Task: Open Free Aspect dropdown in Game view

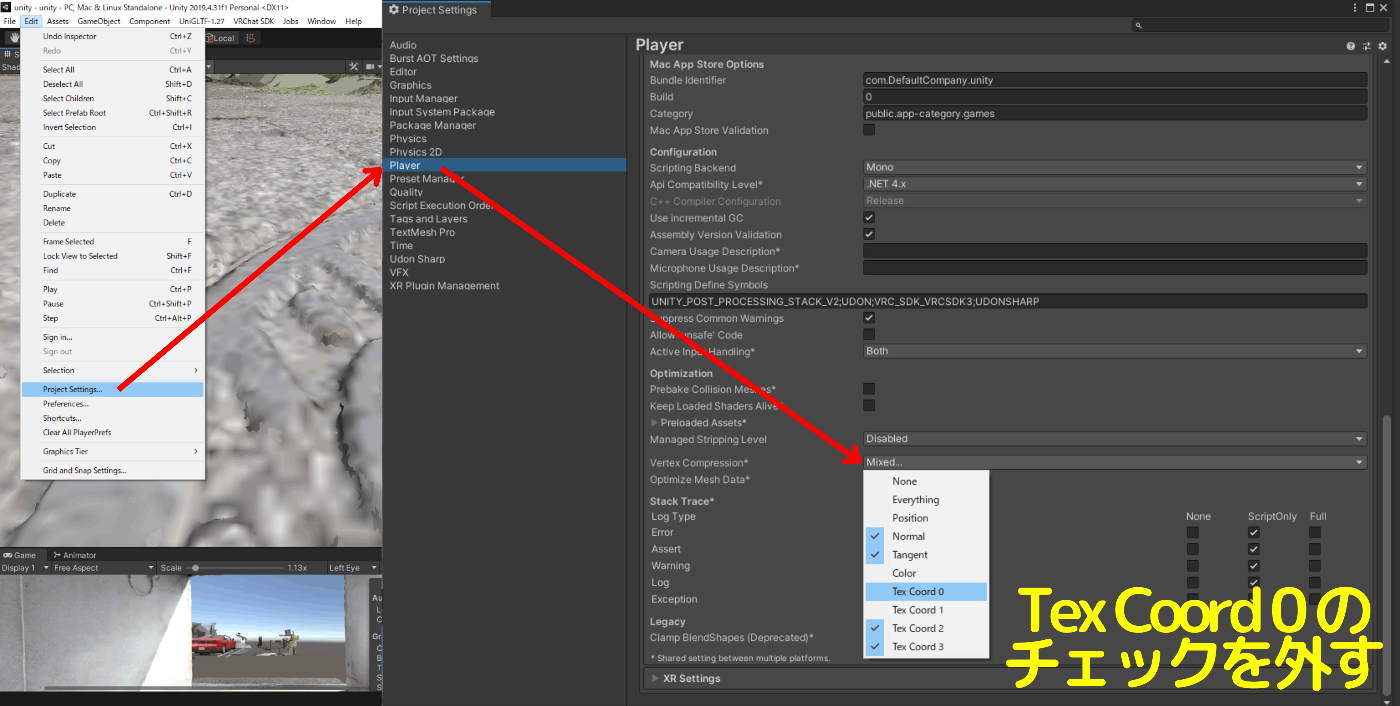Action: click(103, 568)
